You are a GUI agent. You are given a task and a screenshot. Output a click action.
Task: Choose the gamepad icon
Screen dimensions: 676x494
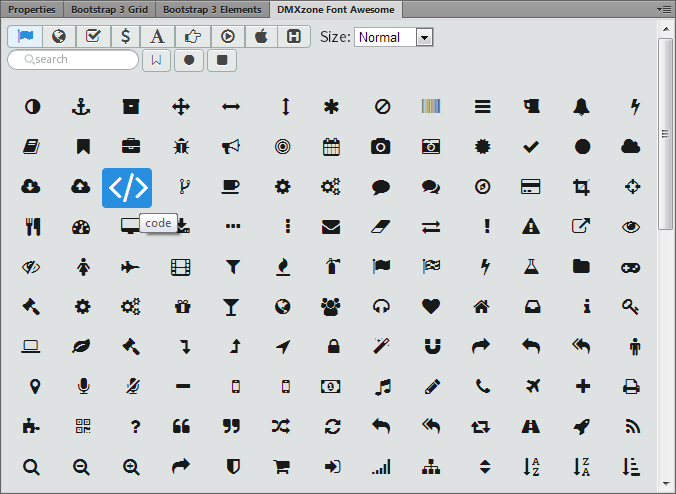tap(630, 268)
